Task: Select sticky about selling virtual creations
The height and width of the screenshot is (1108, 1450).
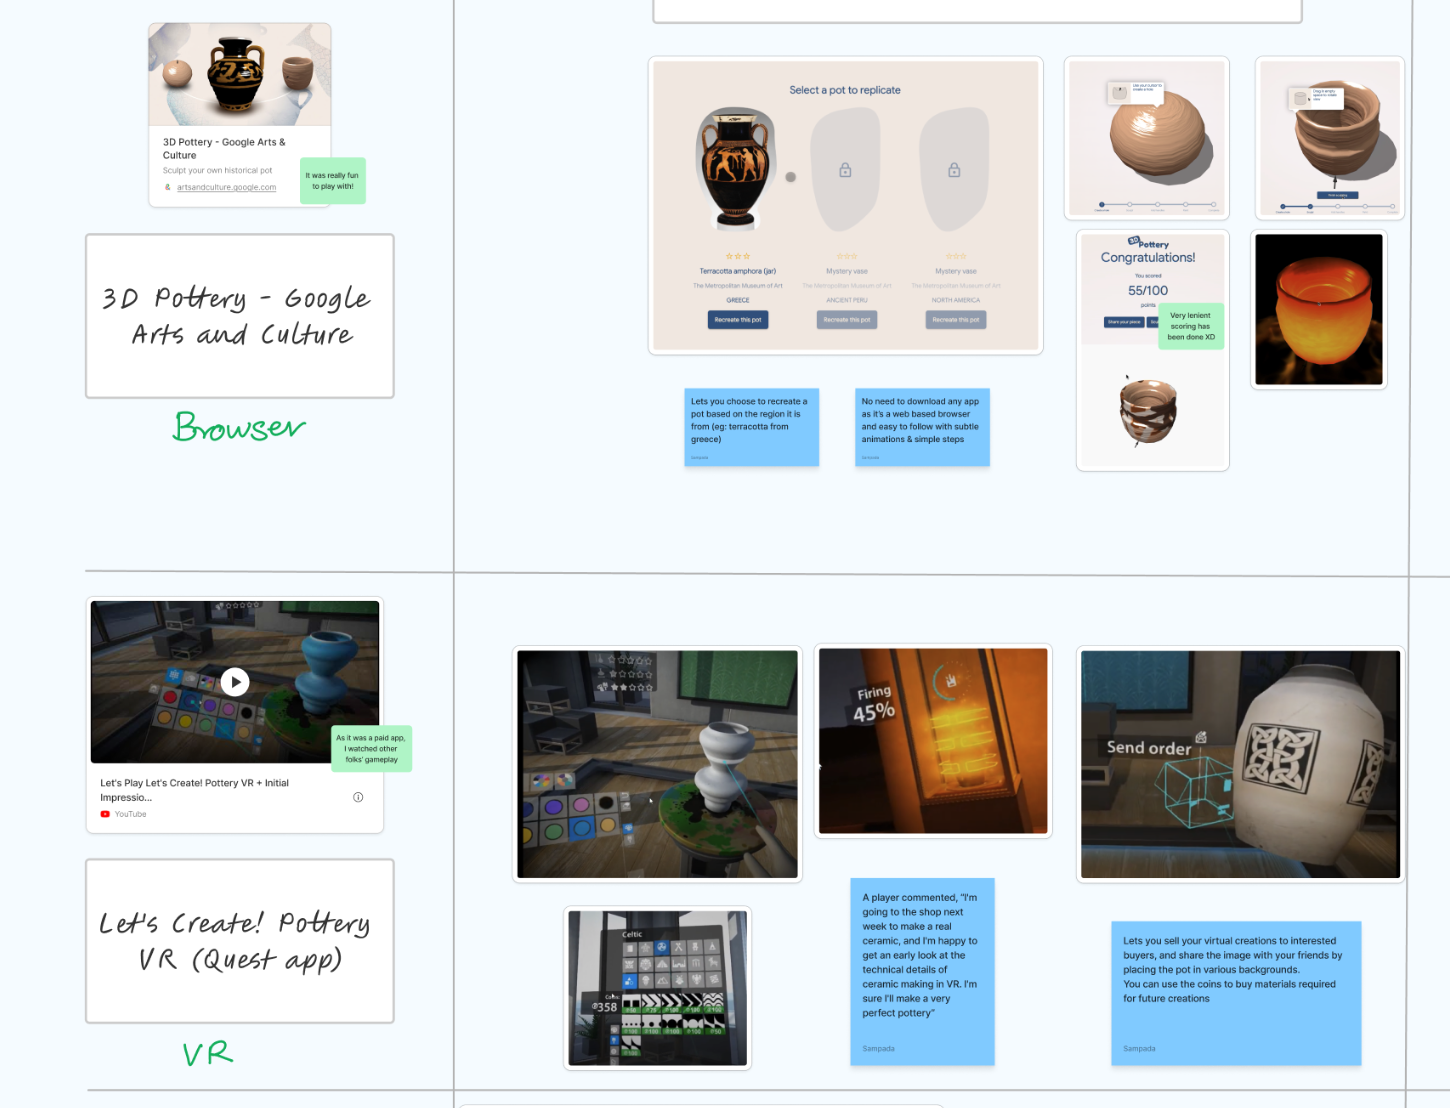Action: tap(1236, 993)
